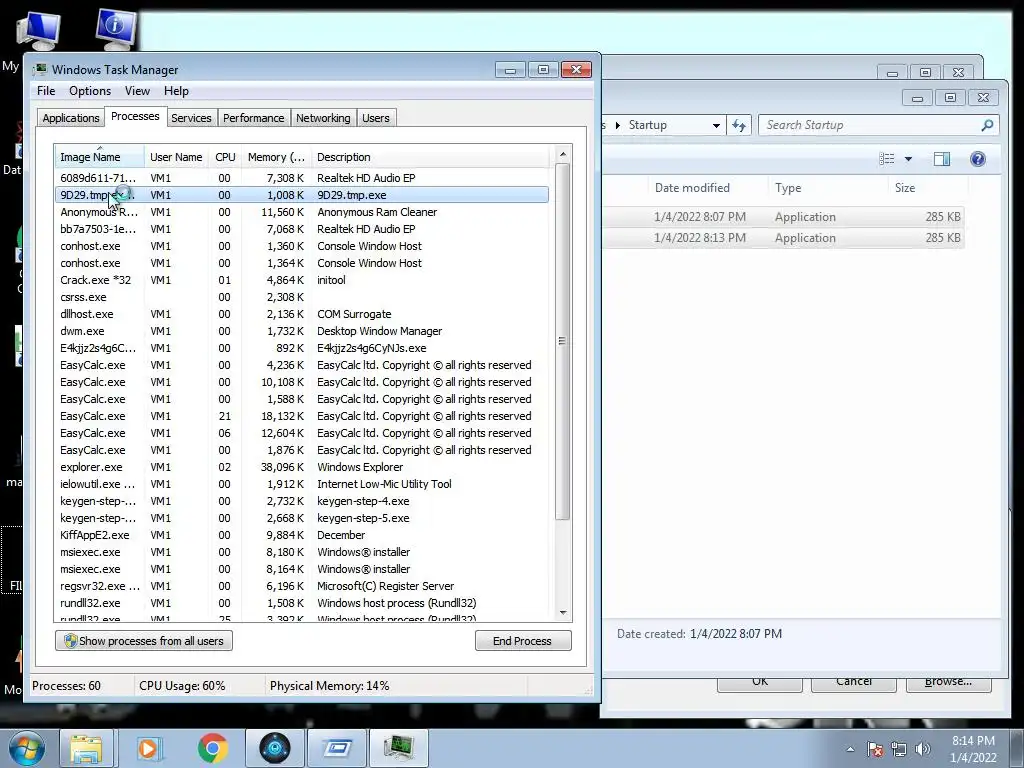The height and width of the screenshot is (768, 1024).
Task: Select the keygen-step-4.exe process row
Action: point(301,501)
